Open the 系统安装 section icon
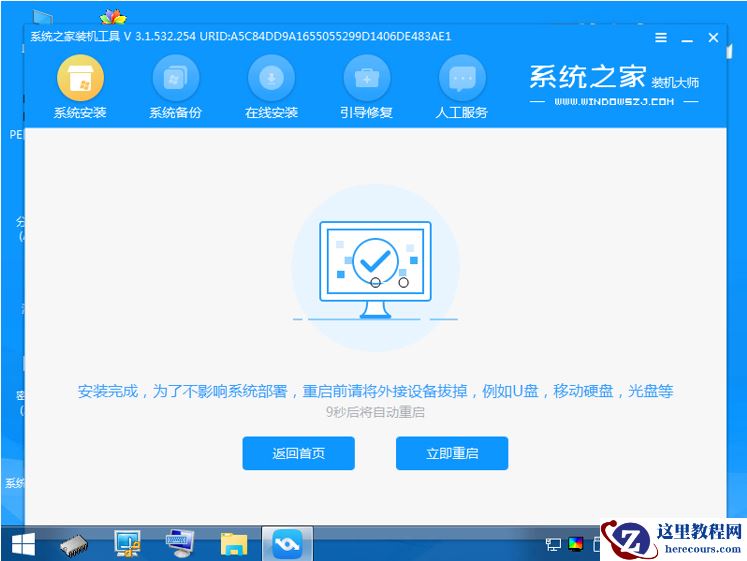Image resolution: width=747 pixels, height=561 pixels. [80, 78]
